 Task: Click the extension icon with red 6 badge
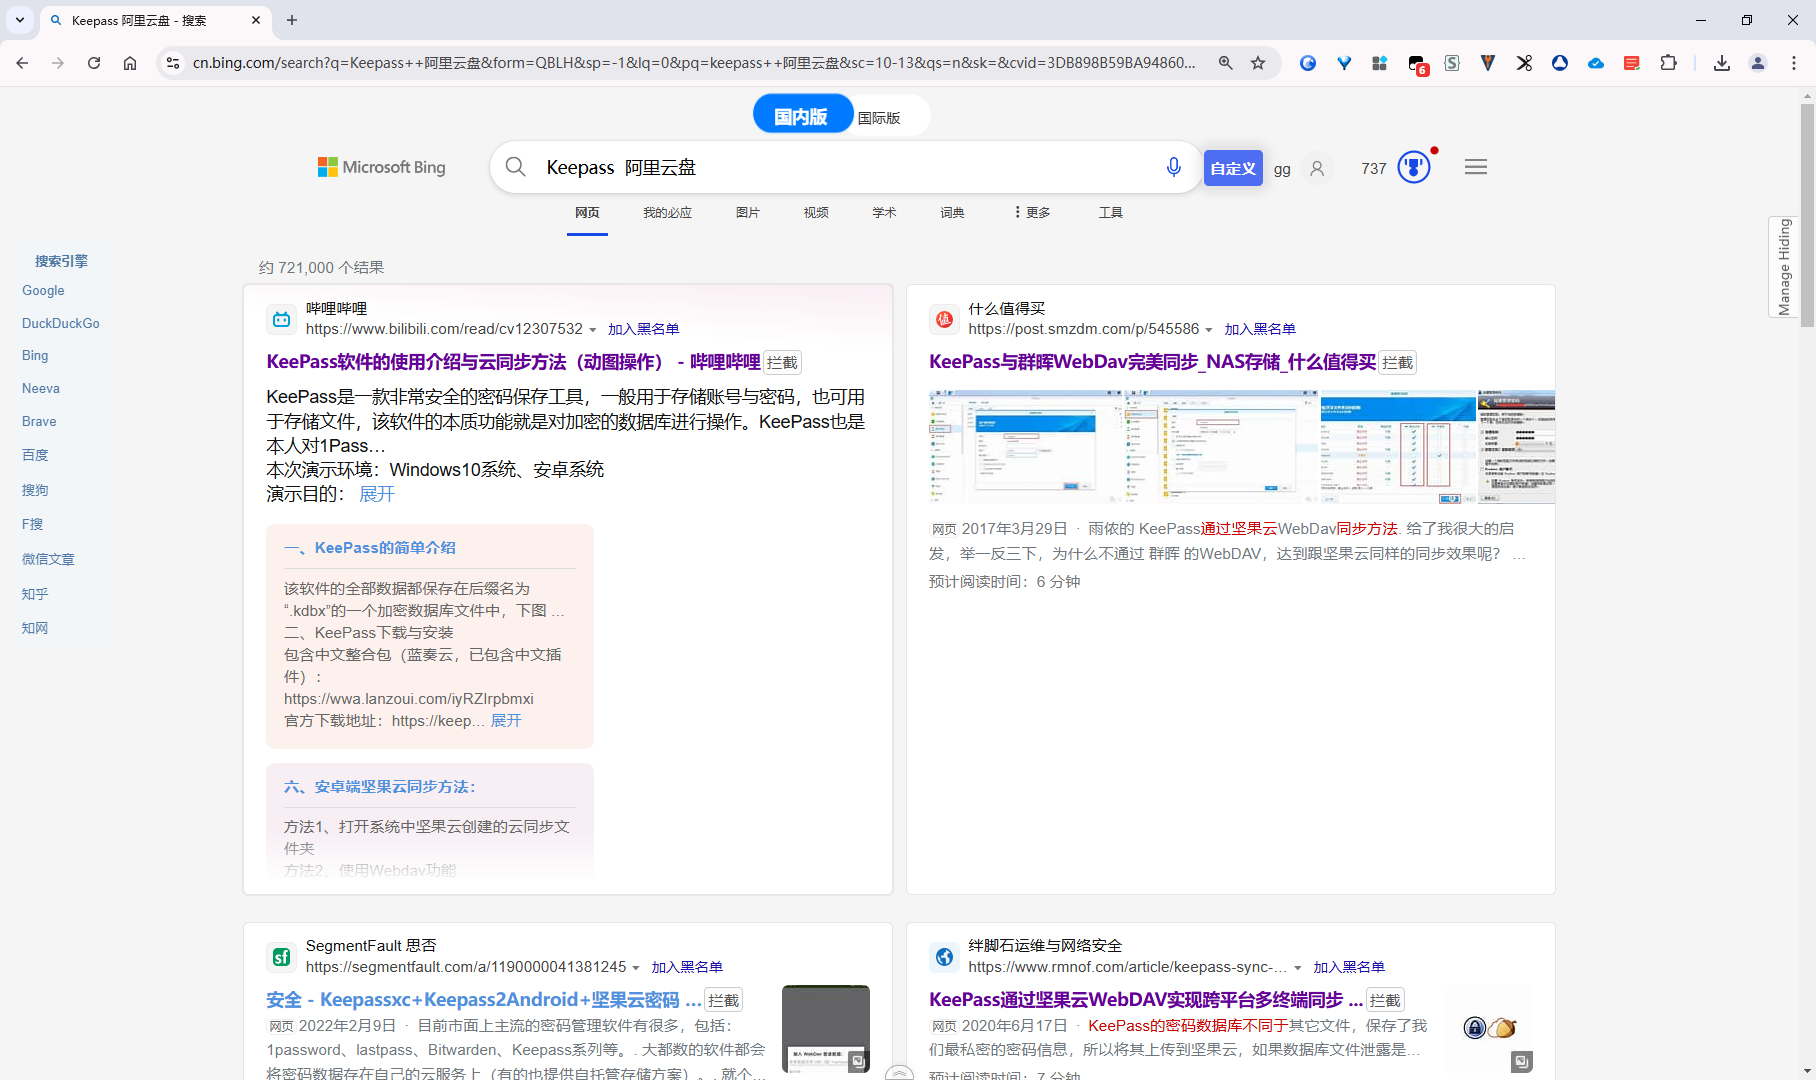tap(1417, 64)
